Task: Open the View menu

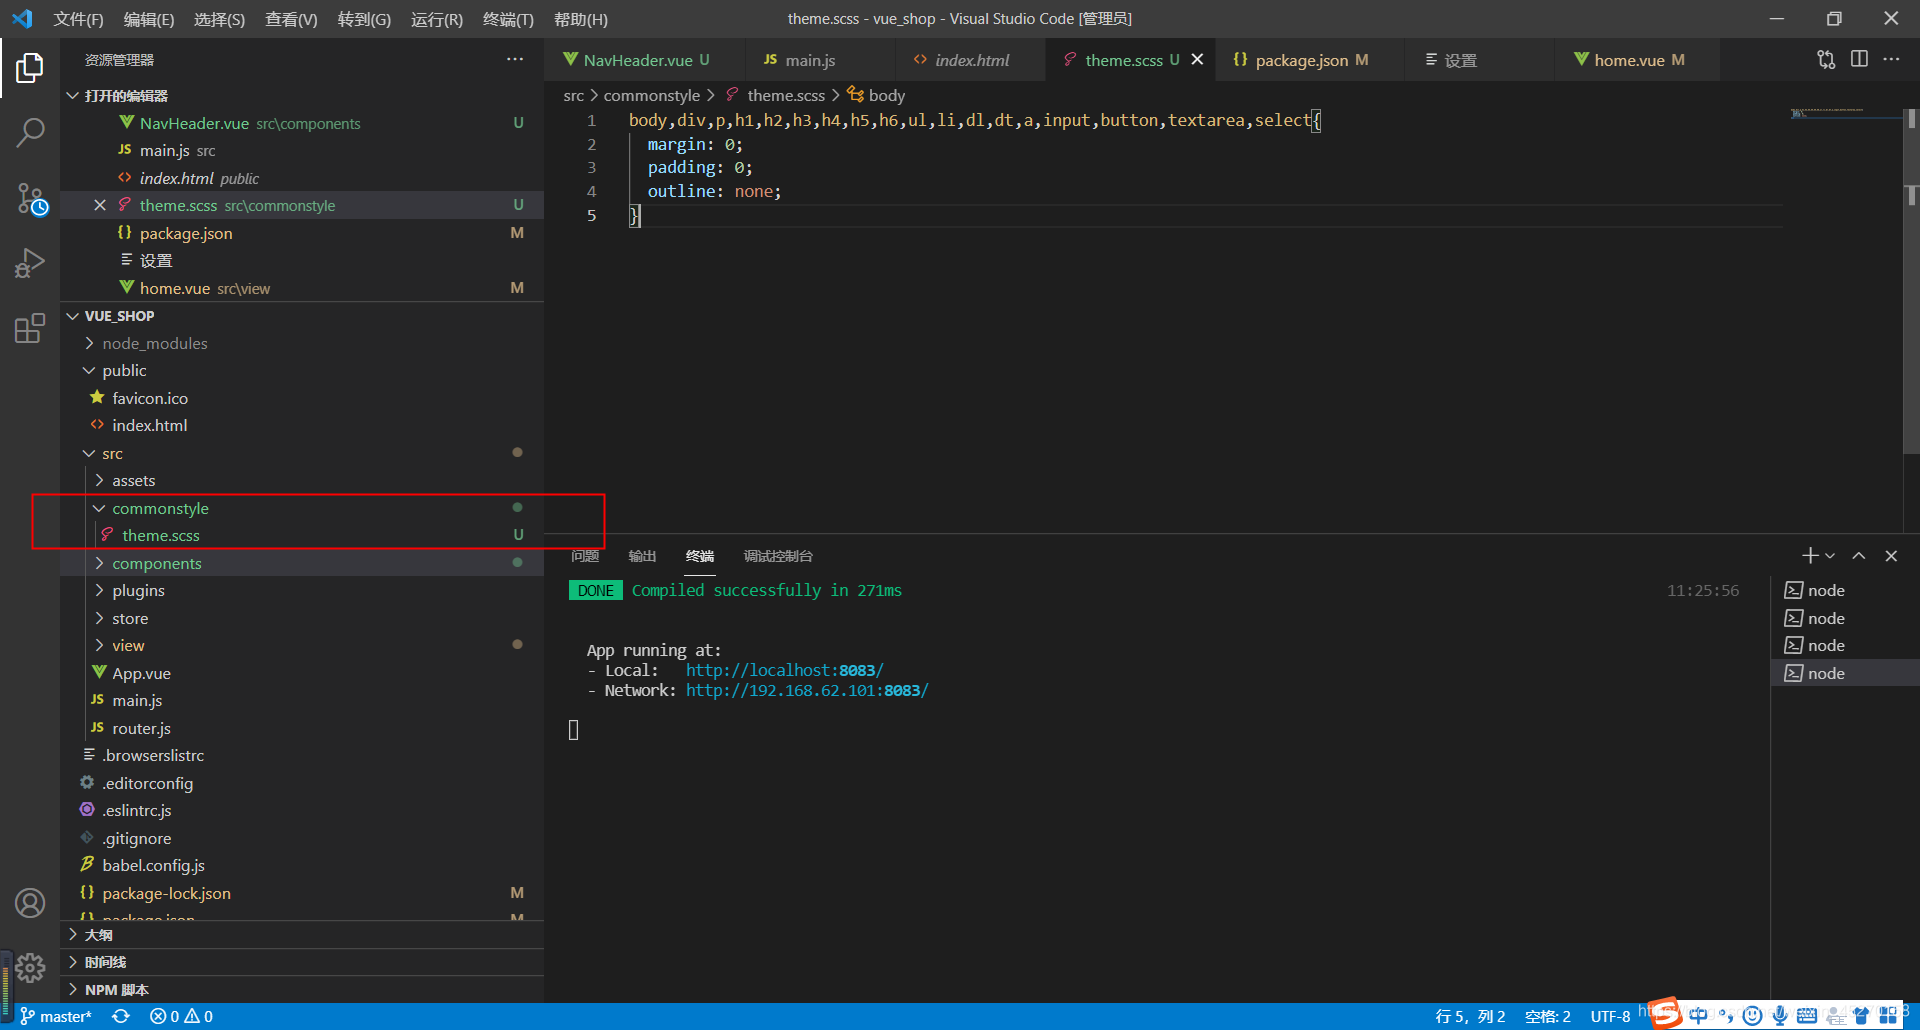Action: pyautogui.click(x=291, y=19)
